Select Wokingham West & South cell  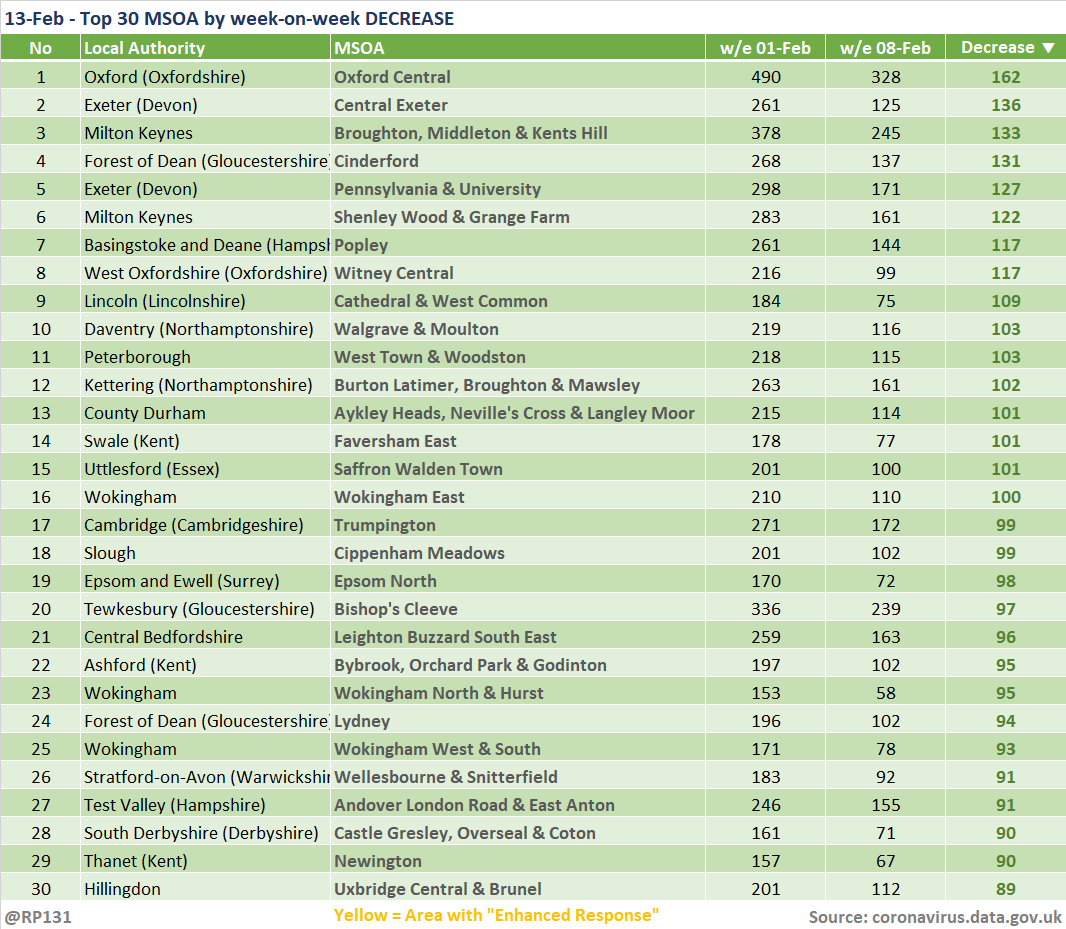click(517, 749)
